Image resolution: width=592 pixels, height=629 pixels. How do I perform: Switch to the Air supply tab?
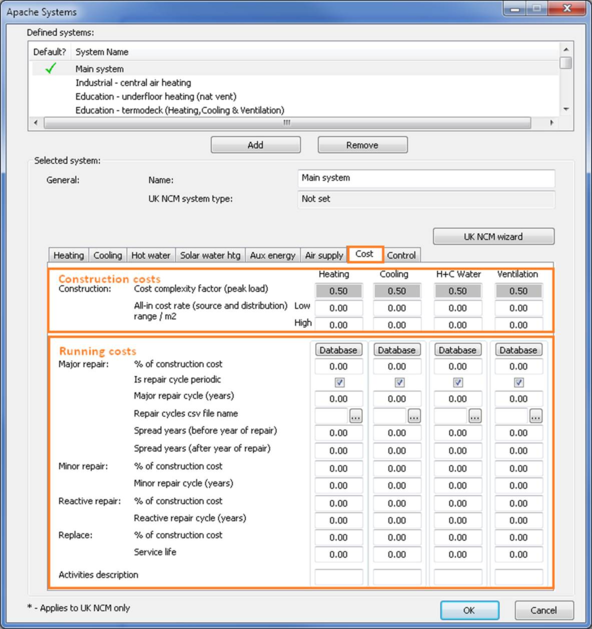(324, 256)
